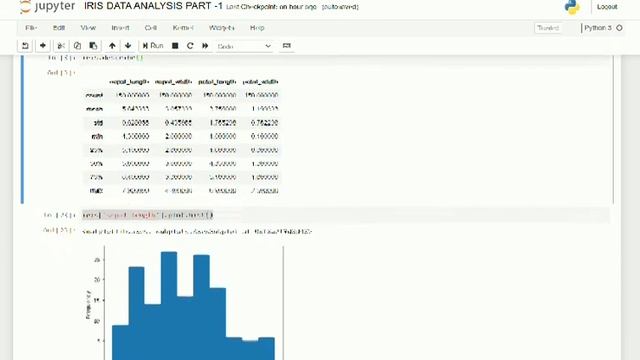Open the Insert menu
This screenshot has width=640, height=360.
pyautogui.click(x=120, y=28)
